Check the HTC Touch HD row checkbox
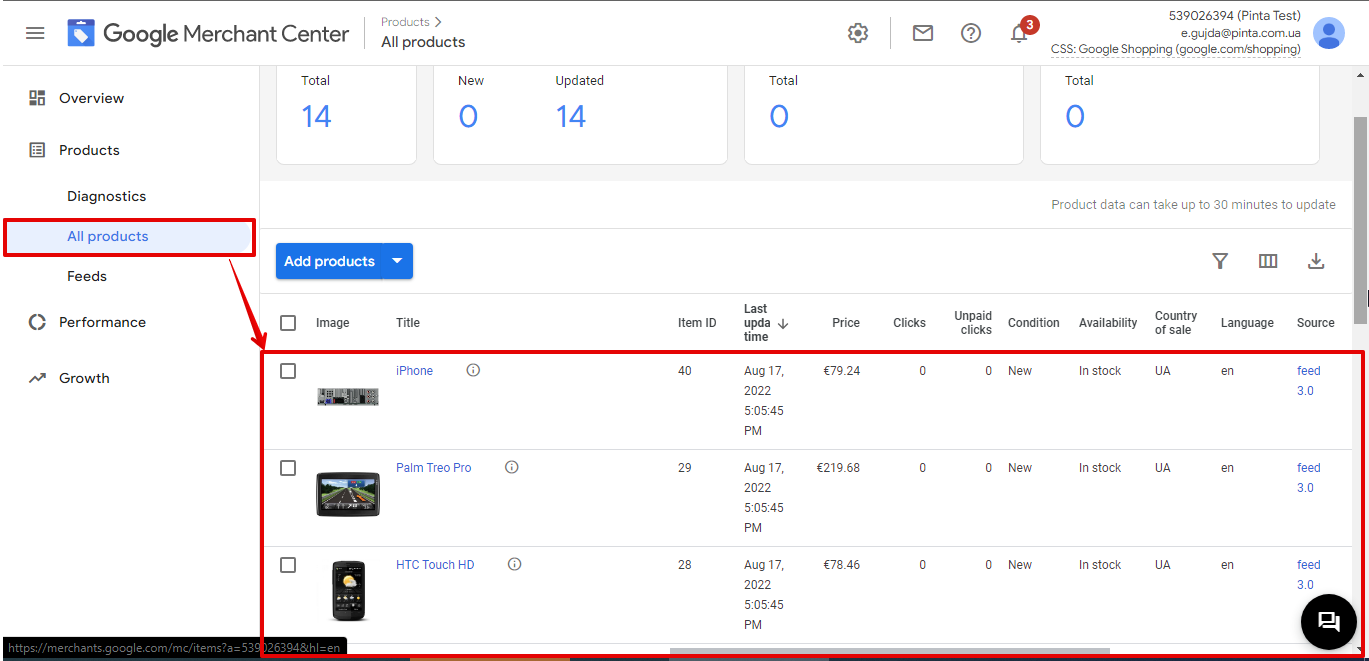The height and width of the screenshot is (661, 1369). click(288, 565)
